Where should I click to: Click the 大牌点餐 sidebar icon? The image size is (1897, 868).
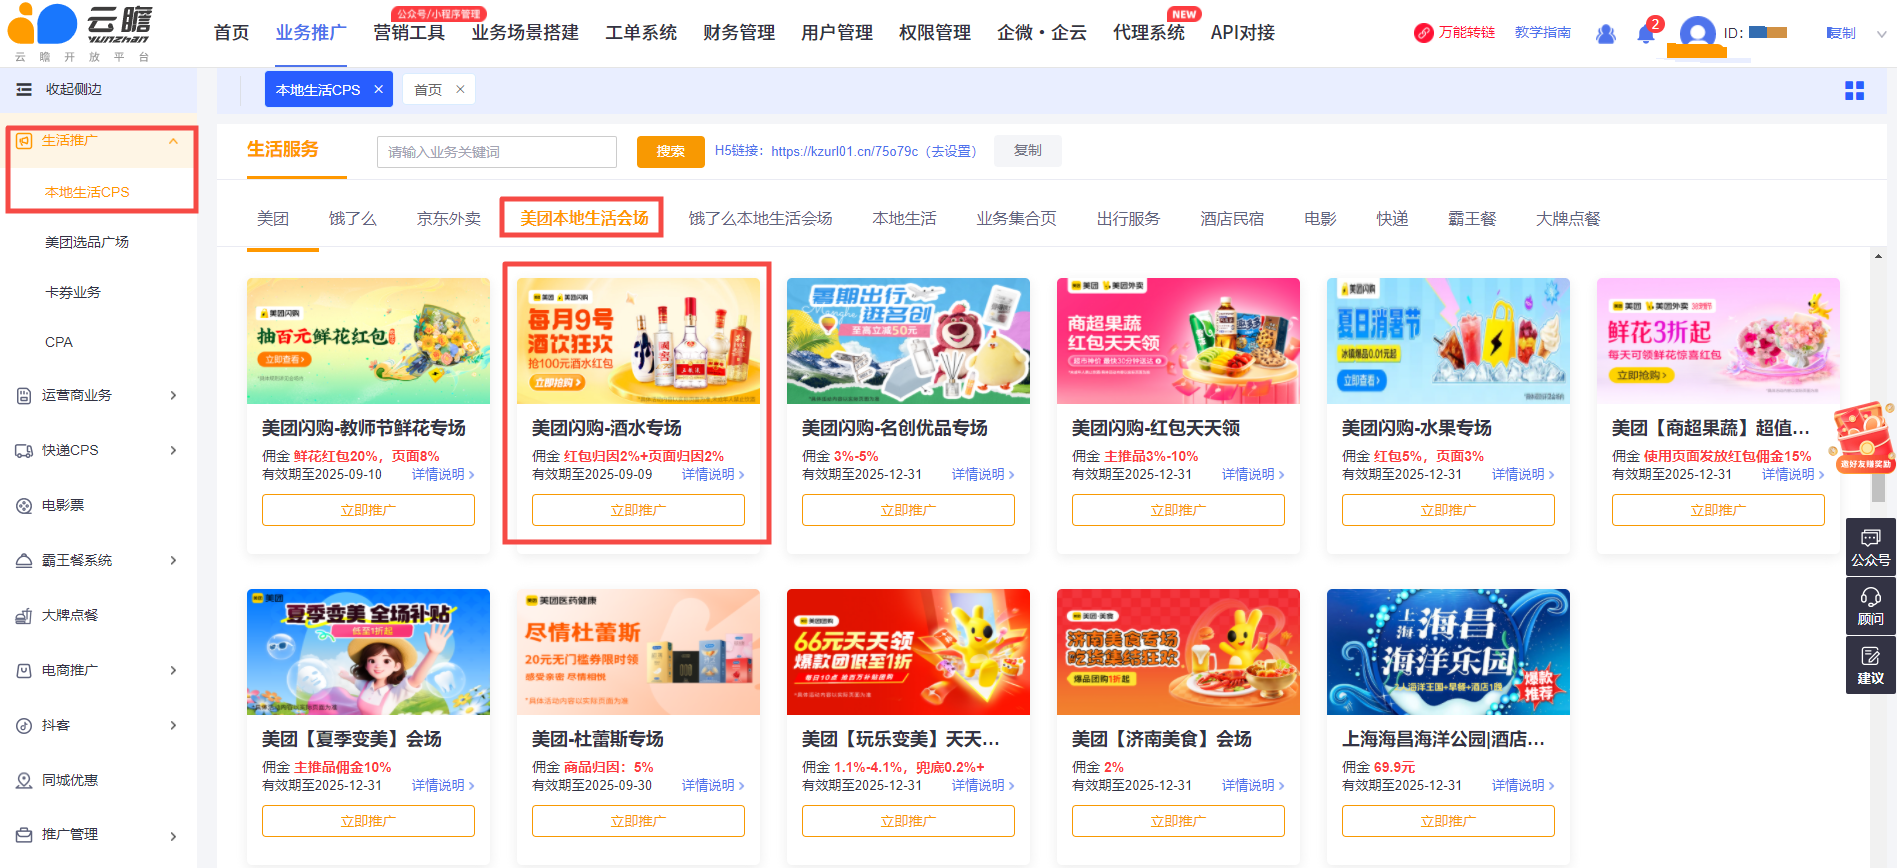(24, 615)
